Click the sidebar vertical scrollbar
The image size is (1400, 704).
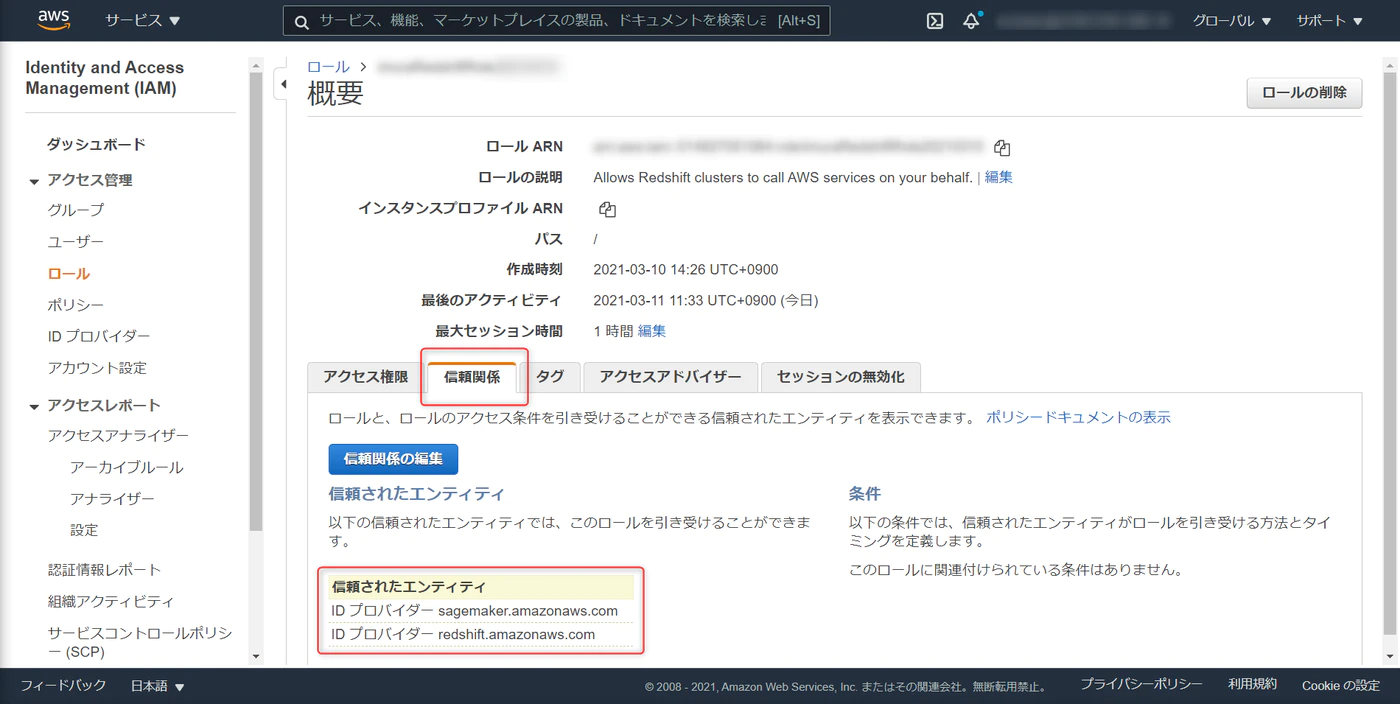click(256, 300)
